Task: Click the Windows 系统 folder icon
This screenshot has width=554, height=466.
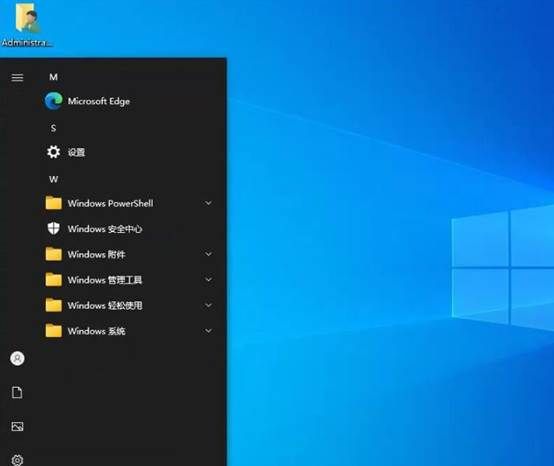Action: click(54, 331)
